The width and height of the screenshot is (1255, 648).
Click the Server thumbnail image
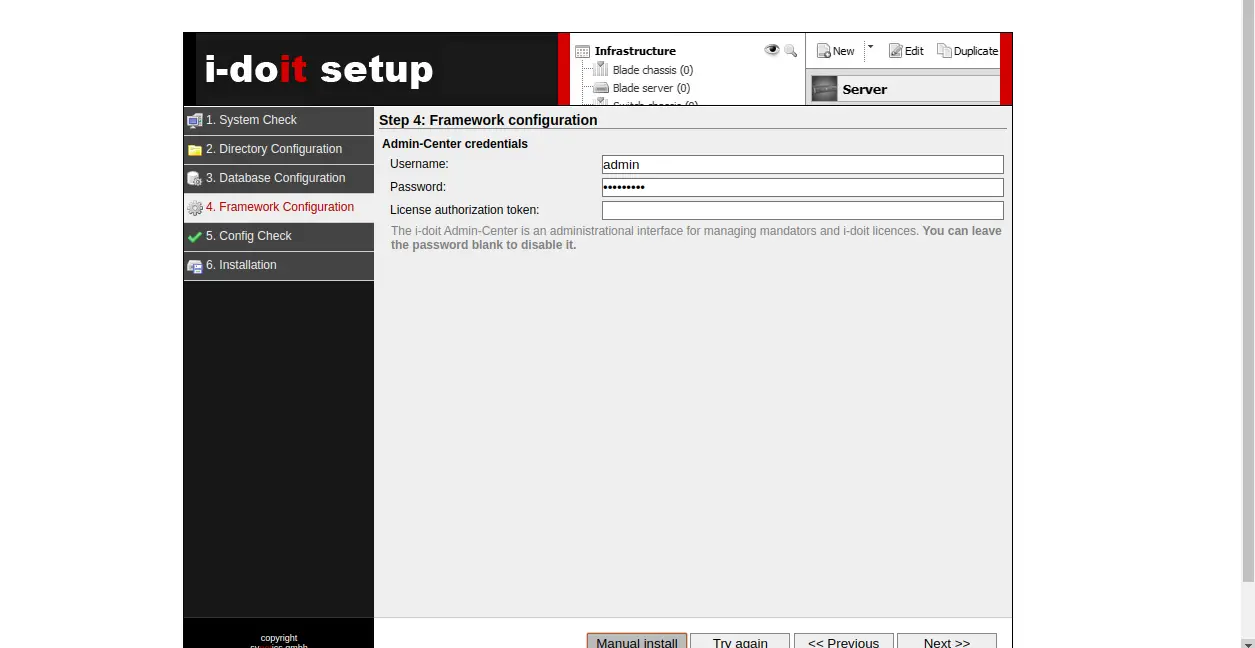point(824,89)
